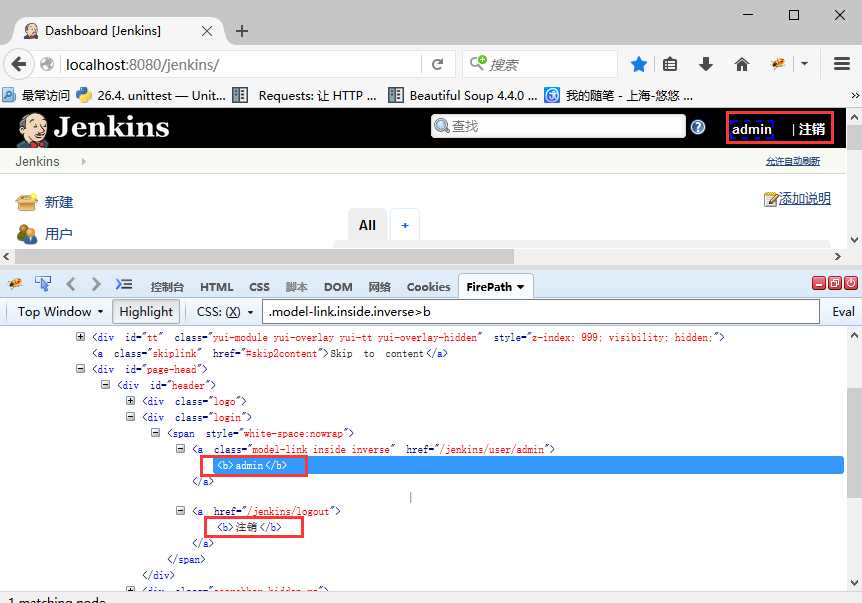862x603 pixels.
Task: Go back with the browser back arrow
Action: point(18,64)
